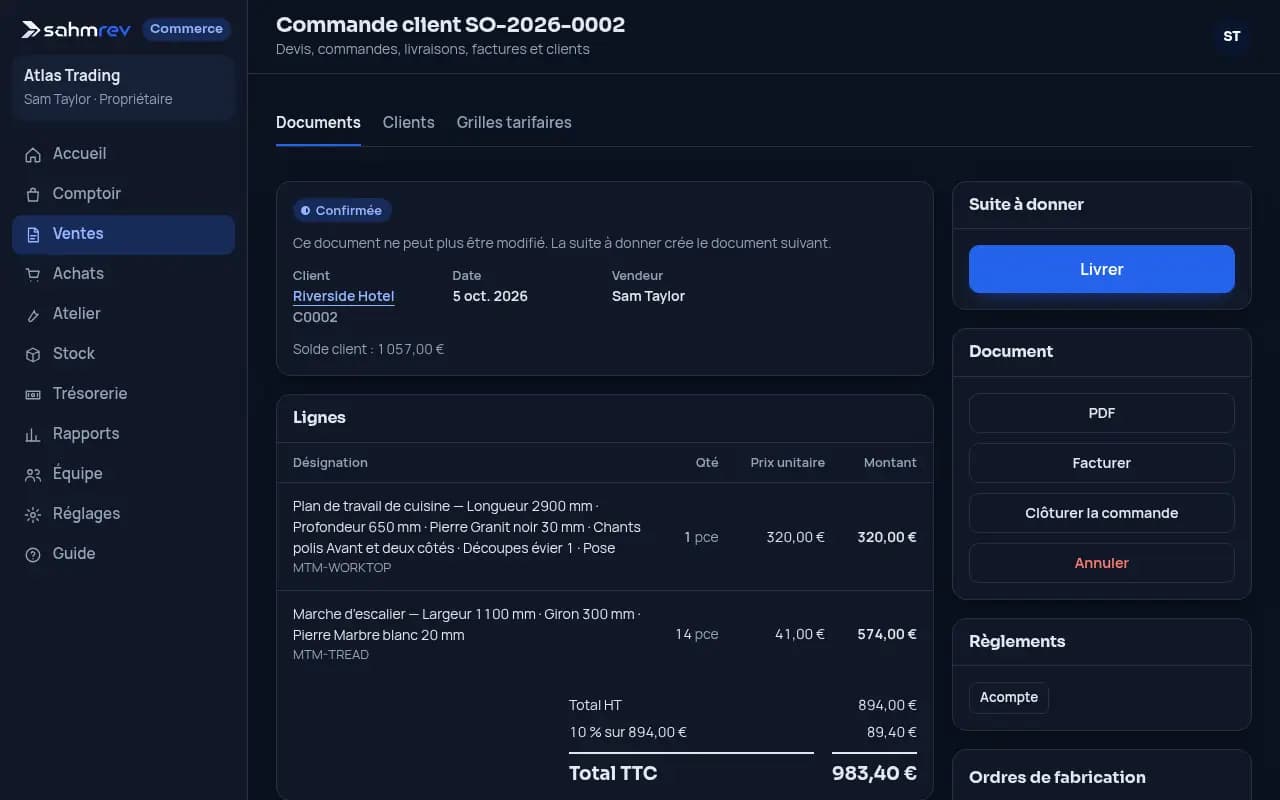Viewport: 1280px width, 800px height.
Task: Click the sahmrev logo
Action: 77,29
